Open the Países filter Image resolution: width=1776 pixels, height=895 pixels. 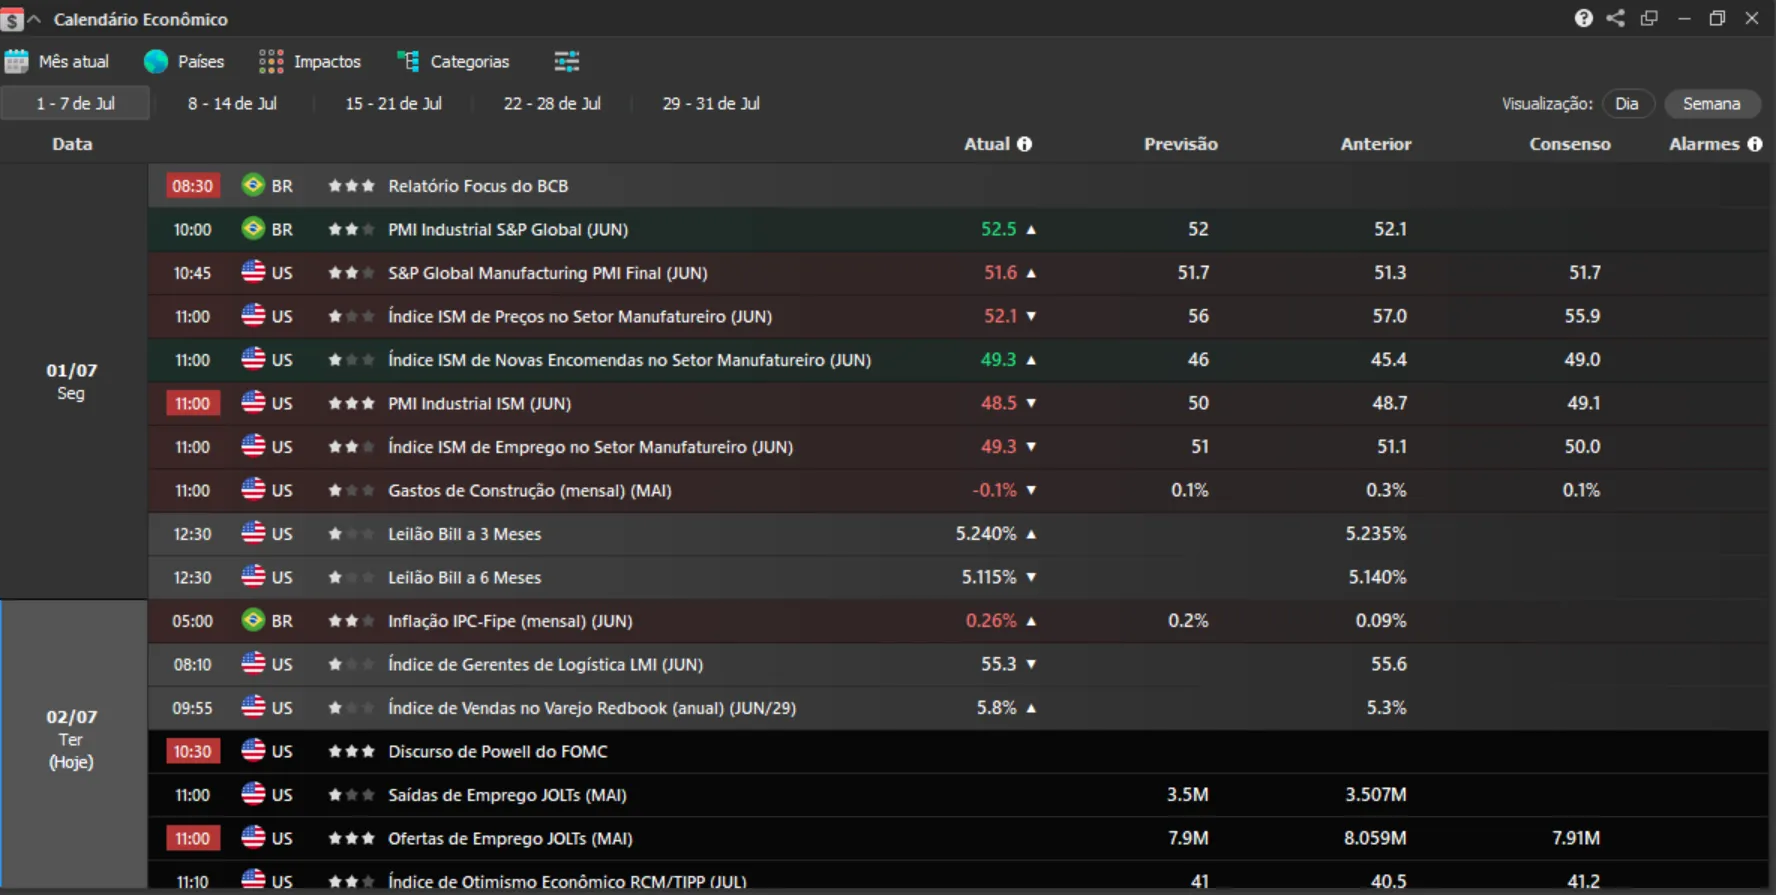[x=184, y=62]
